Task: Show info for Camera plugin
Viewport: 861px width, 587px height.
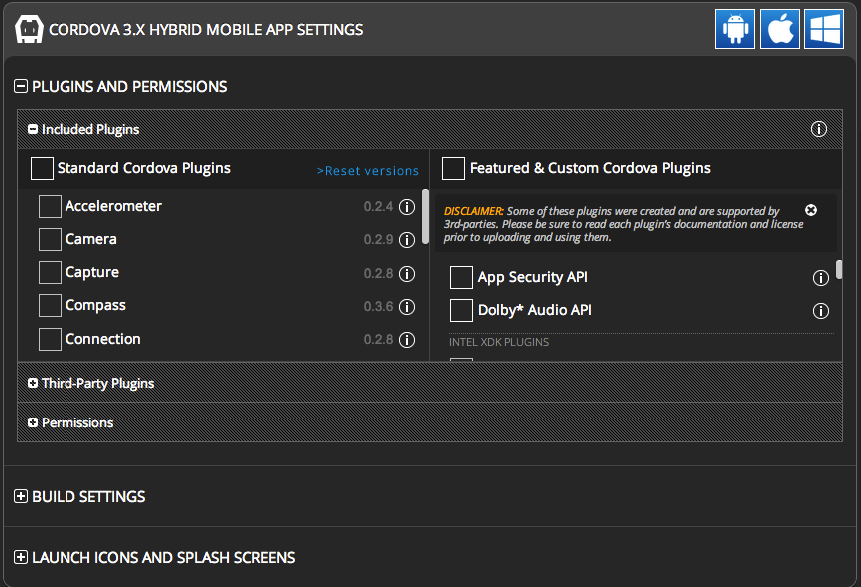Action: pyautogui.click(x=407, y=240)
